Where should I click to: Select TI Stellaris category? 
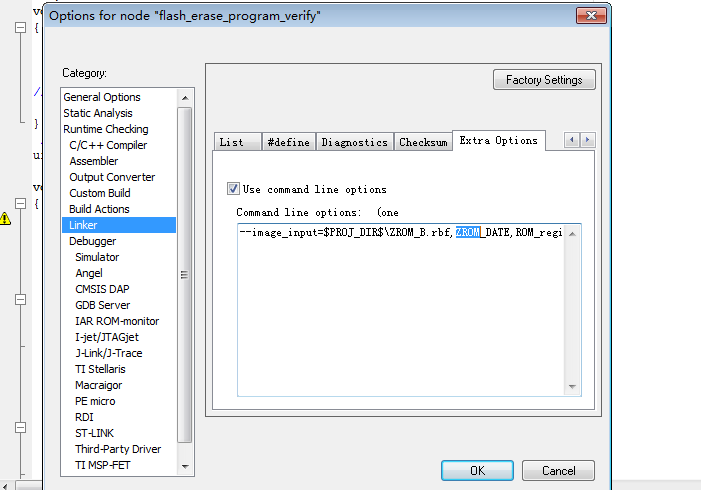tap(100, 369)
